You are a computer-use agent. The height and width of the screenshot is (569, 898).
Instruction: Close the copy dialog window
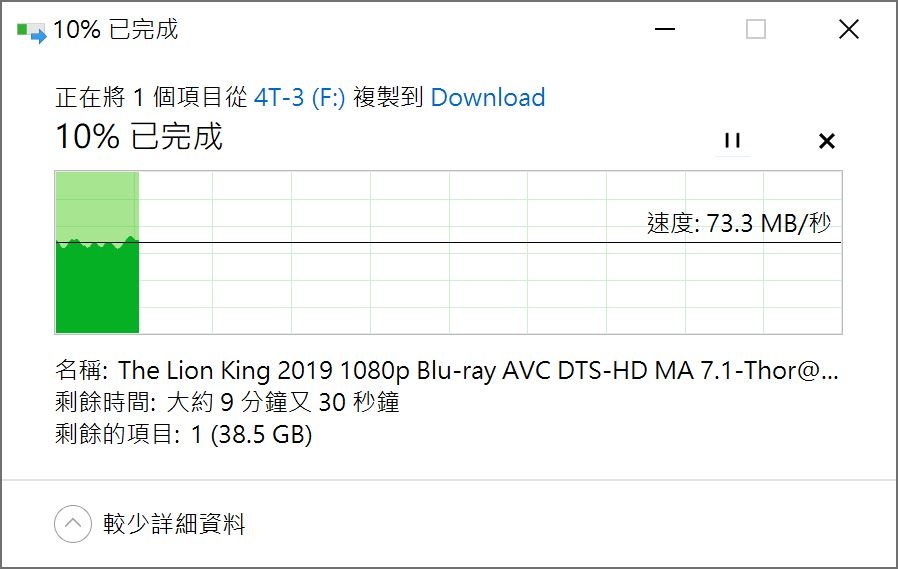[x=848, y=29]
